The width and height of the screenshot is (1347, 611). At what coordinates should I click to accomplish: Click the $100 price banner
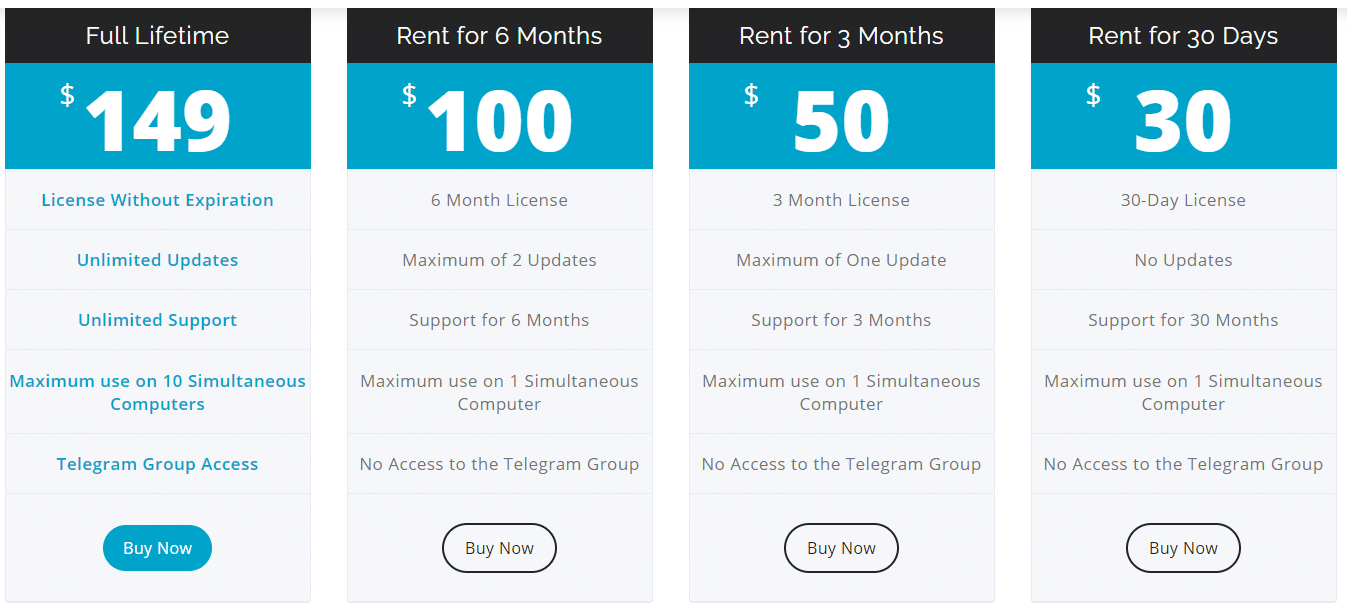[x=499, y=118]
